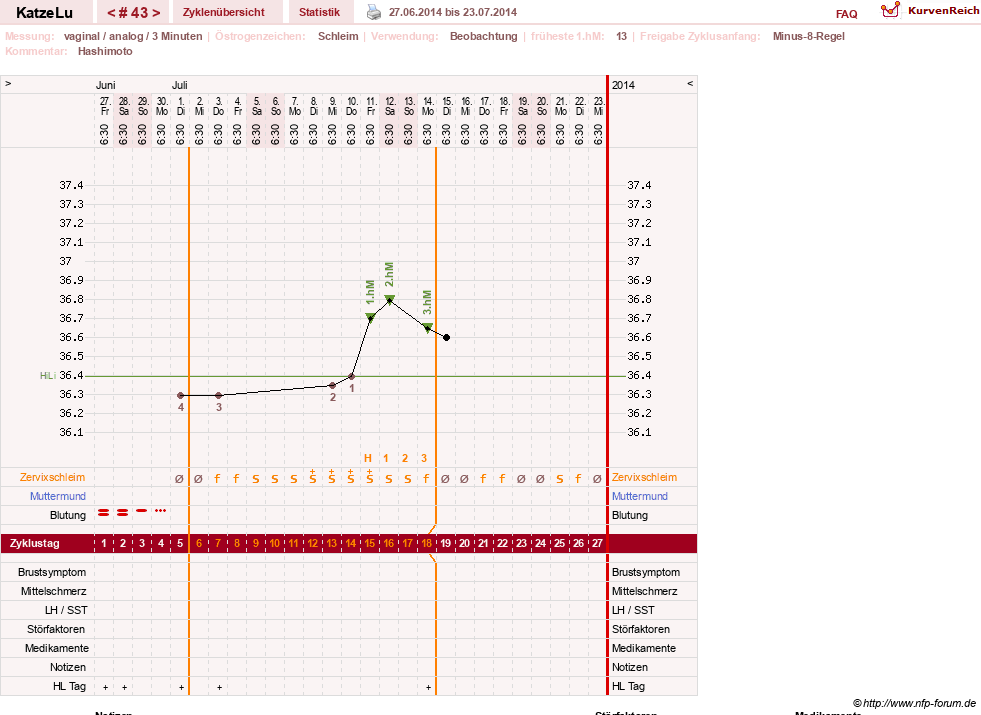Click date column 23. Mi header
Screen dimensions: 981x715
(x=599, y=106)
